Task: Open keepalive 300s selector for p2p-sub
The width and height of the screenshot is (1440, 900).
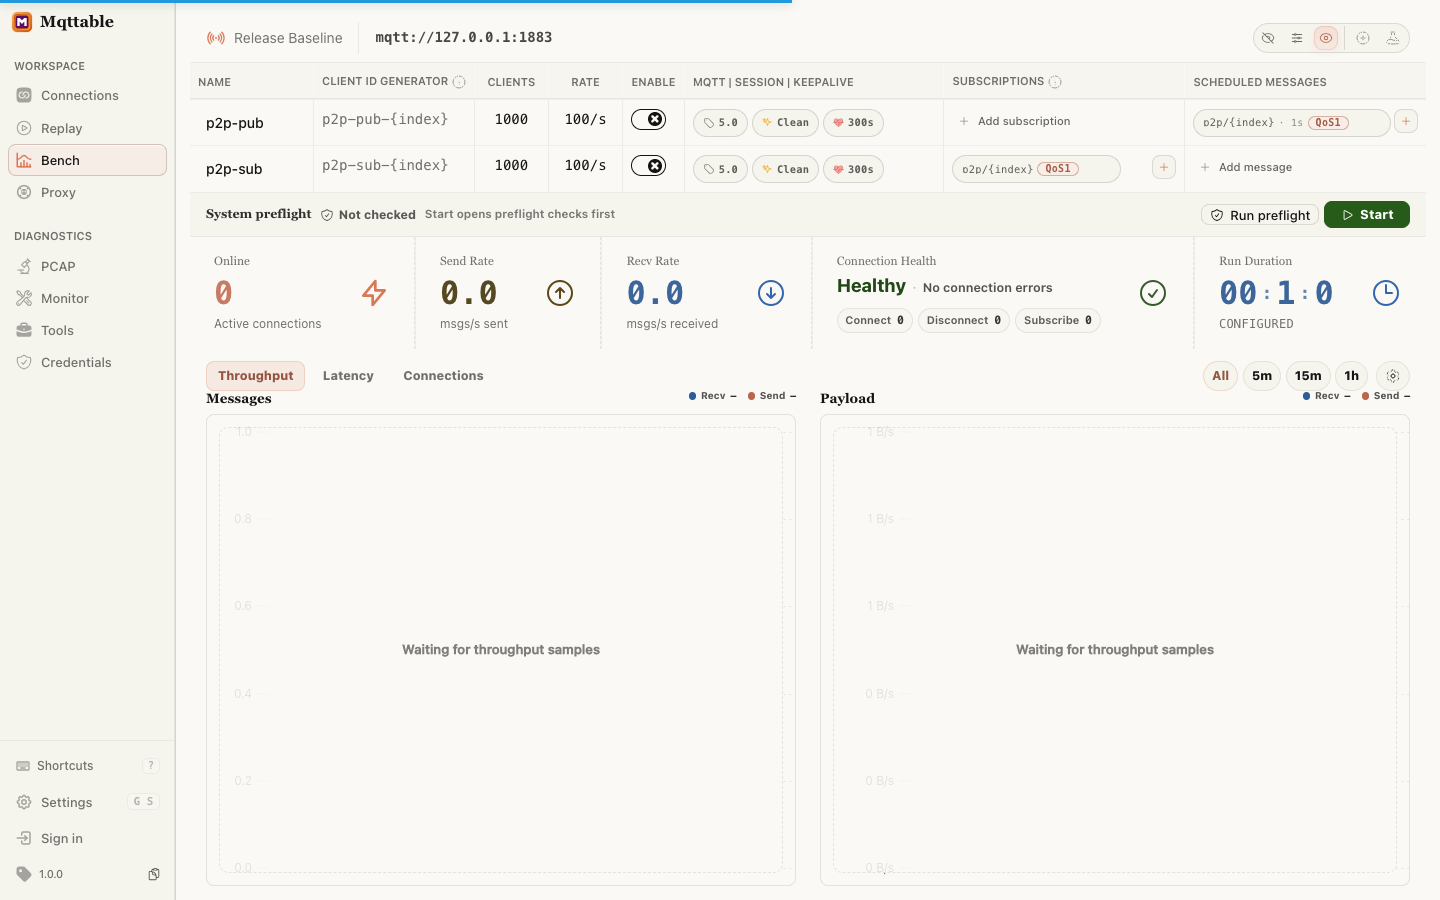Action: coord(853,169)
